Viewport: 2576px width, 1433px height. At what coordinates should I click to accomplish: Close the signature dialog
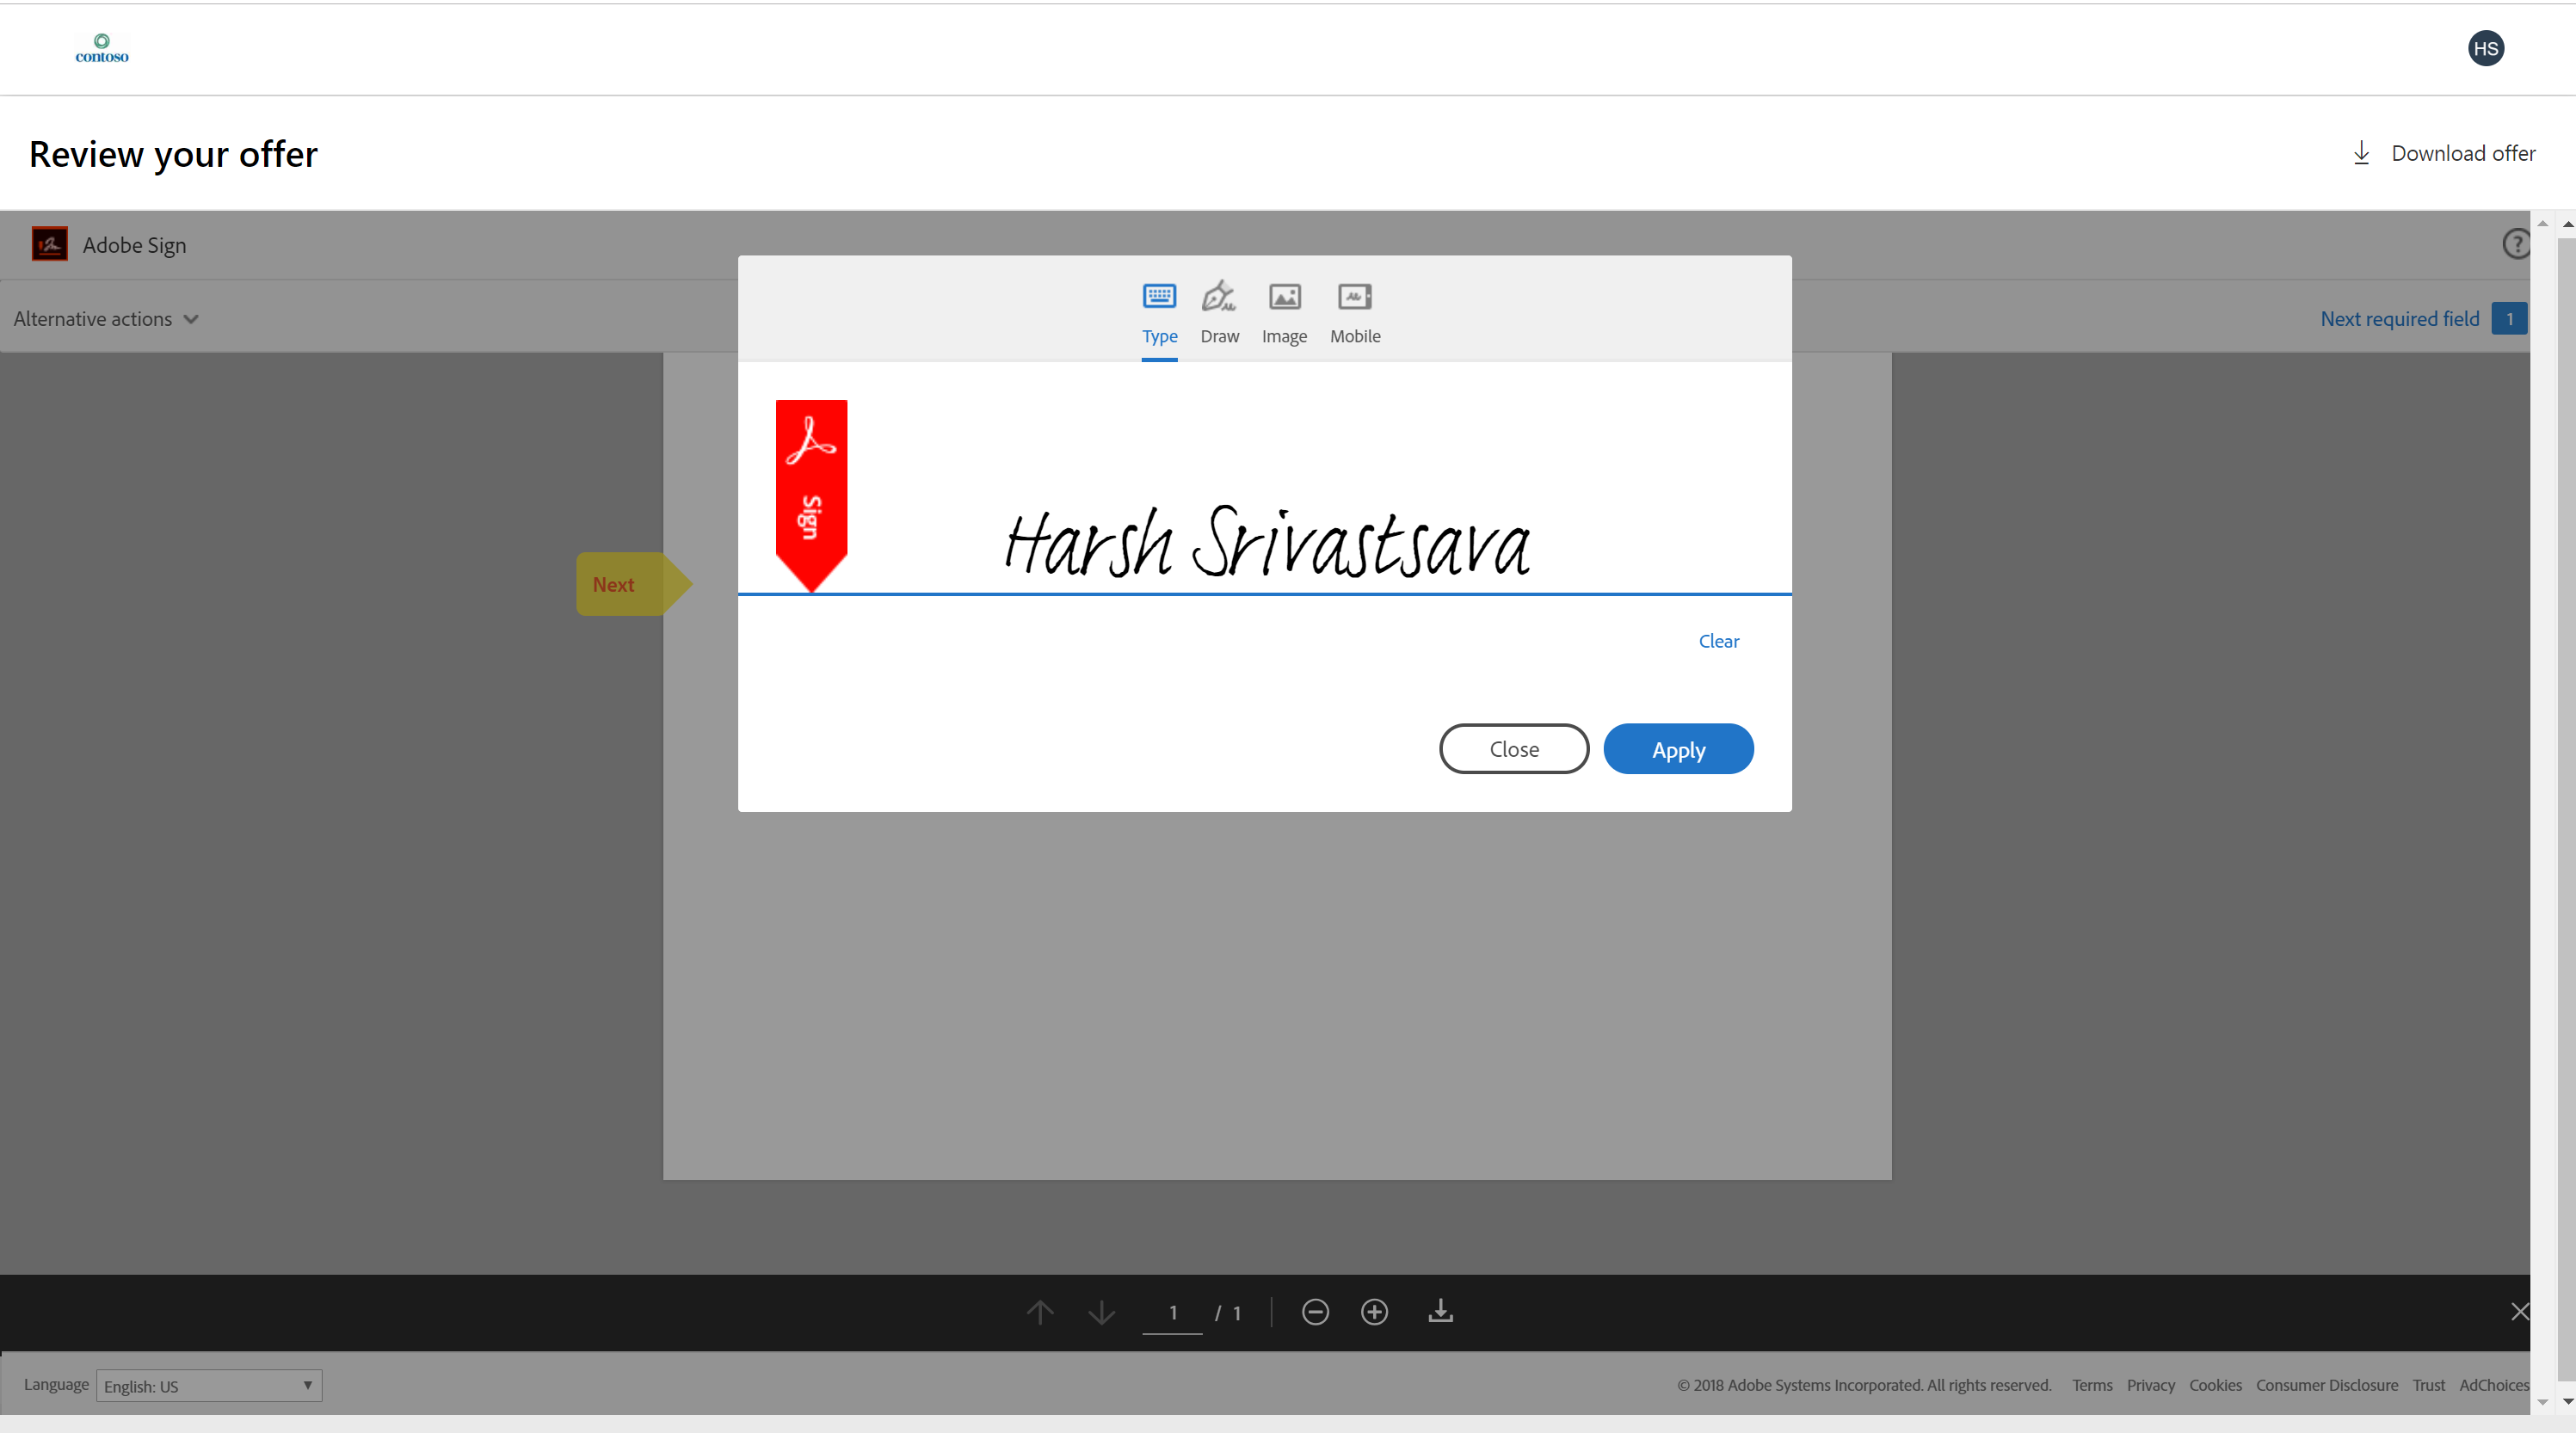tap(1512, 748)
